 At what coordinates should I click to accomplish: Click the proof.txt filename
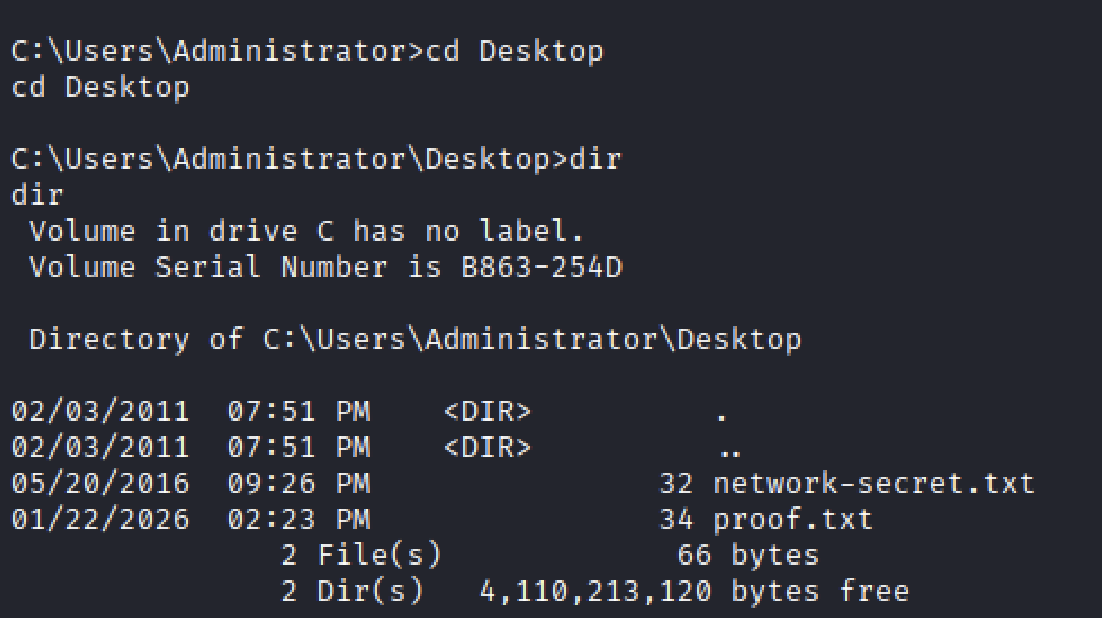tap(792, 520)
